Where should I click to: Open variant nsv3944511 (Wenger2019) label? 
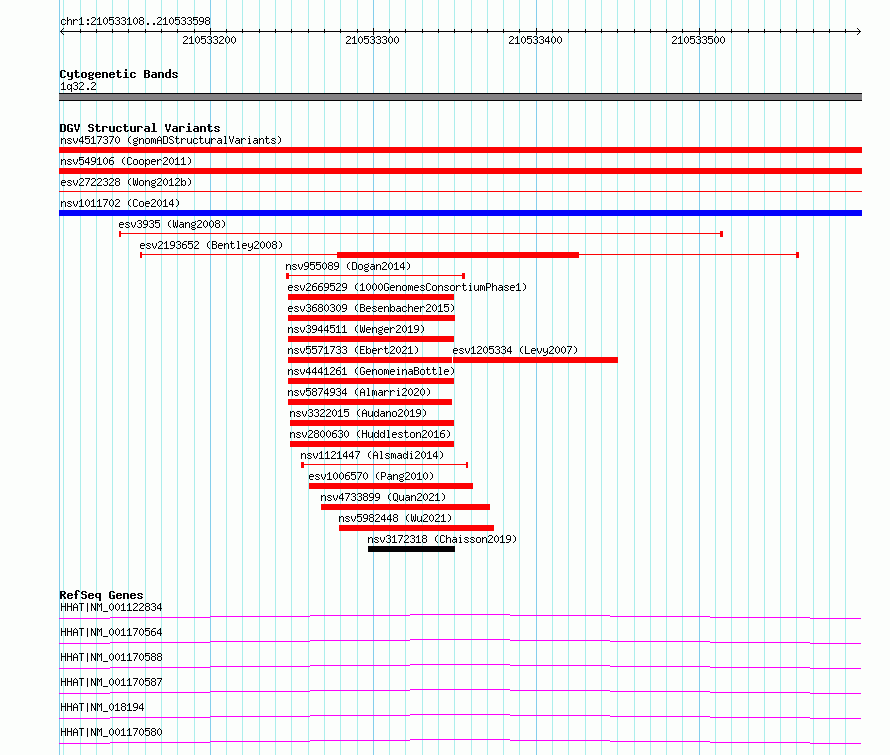tap(356, 329)
